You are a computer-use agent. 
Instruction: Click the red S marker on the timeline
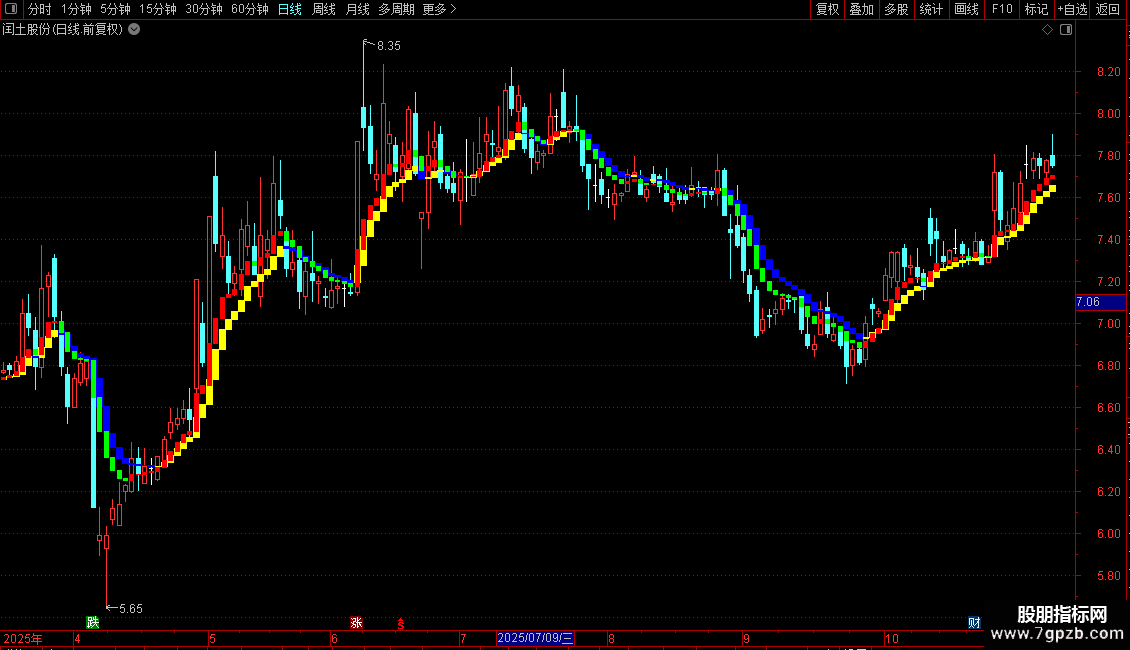click(x=401, y=624)
